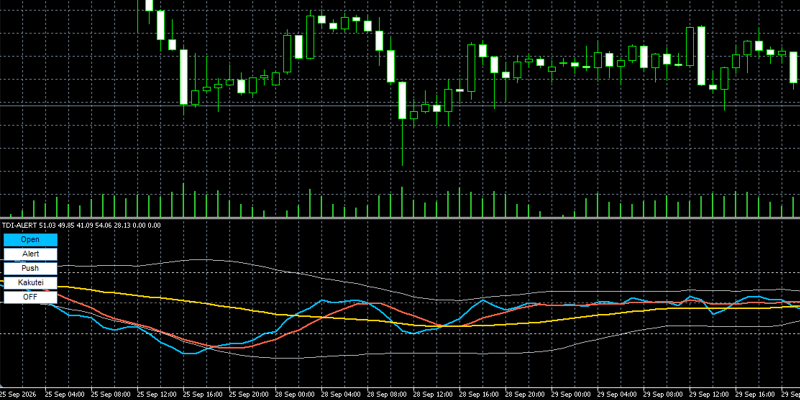Click the 29 Sep 12:00 time label
800x400 pixels.
click(708, 394)
